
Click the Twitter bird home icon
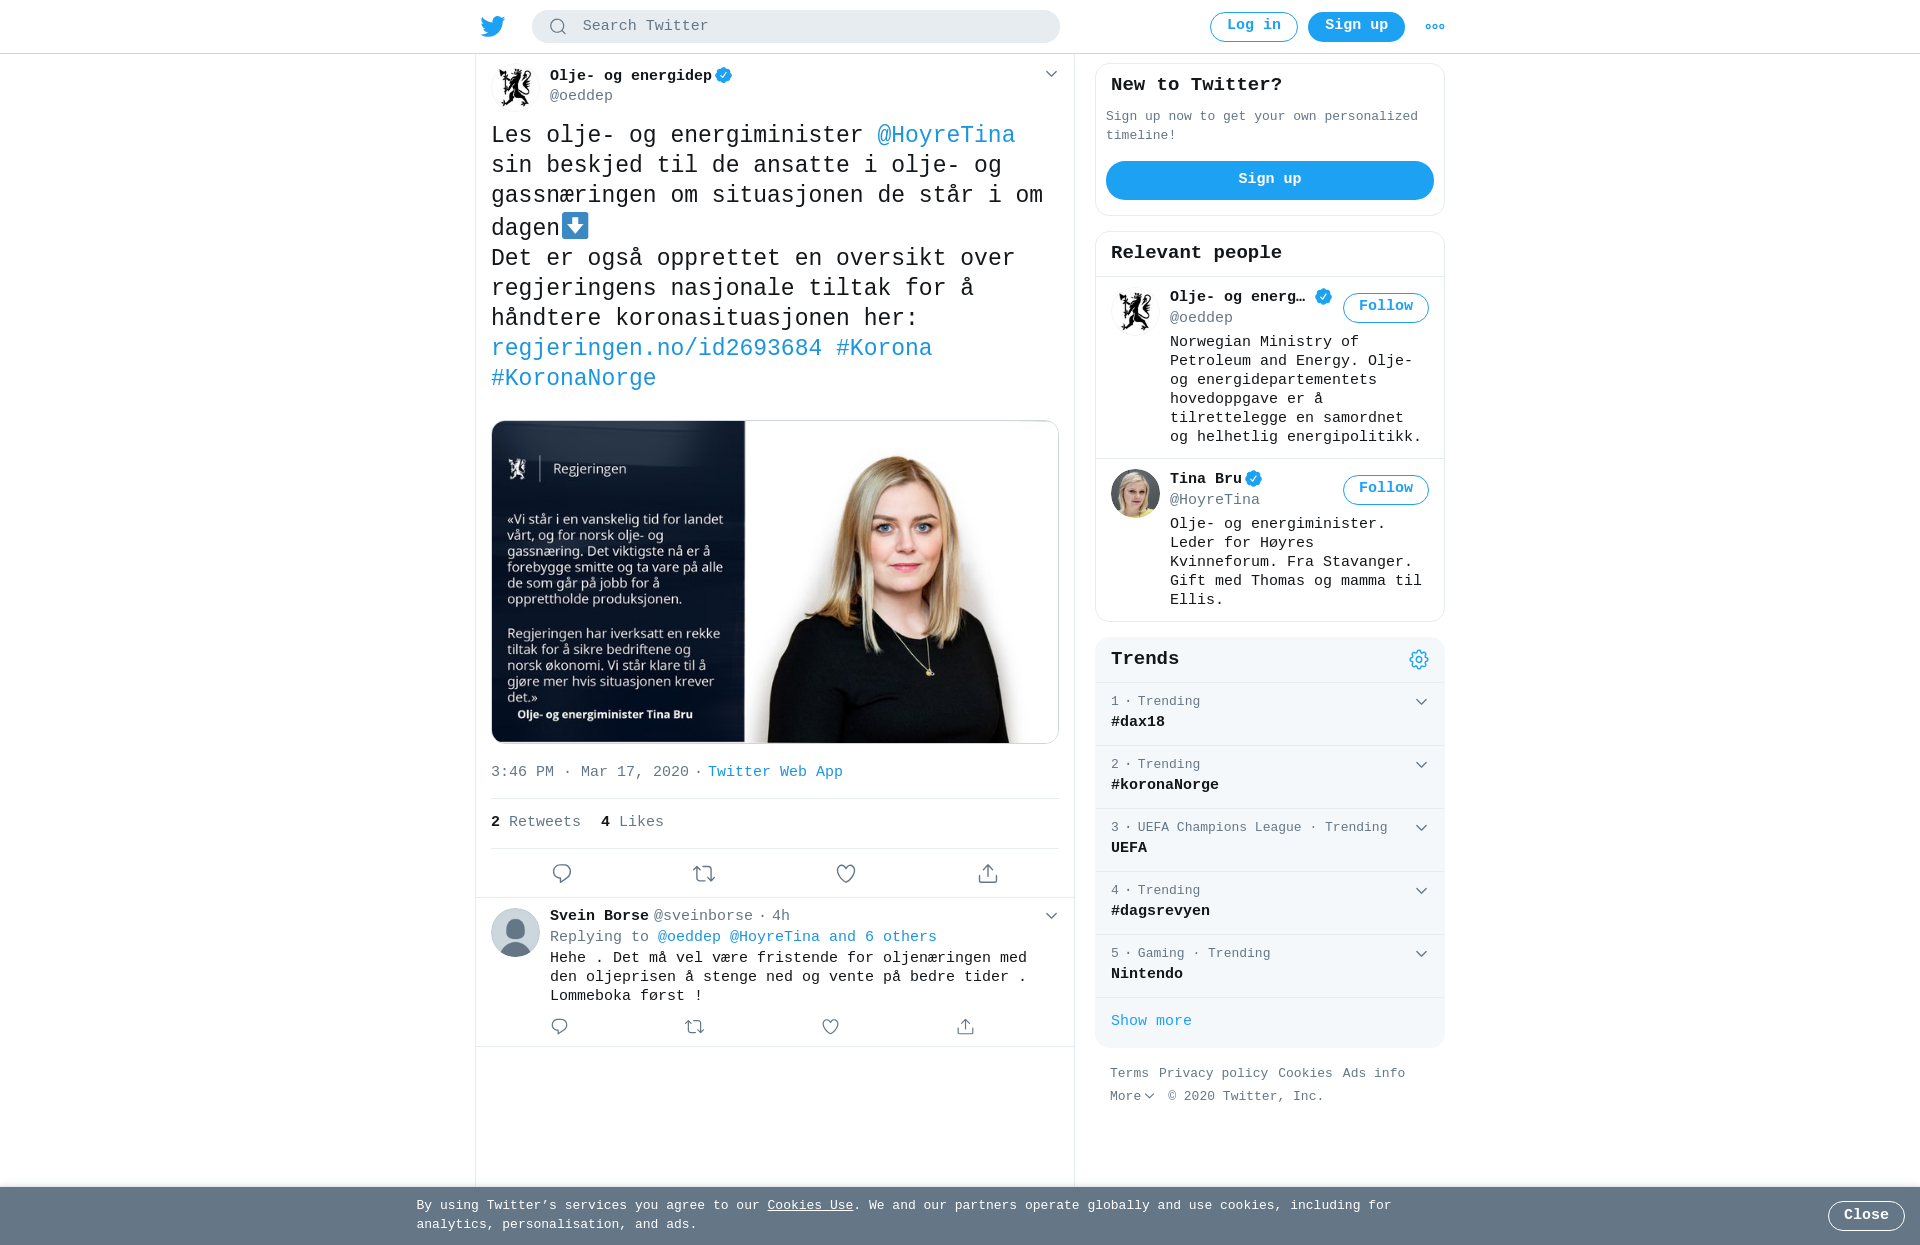pyautogui.click(x=493, y=26)
